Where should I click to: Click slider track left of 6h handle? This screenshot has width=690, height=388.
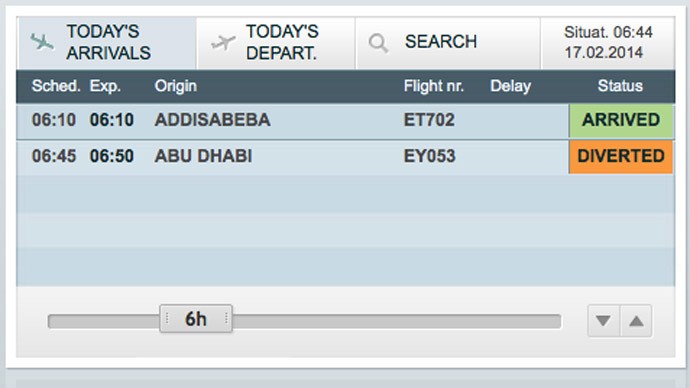tap(104, 322)
